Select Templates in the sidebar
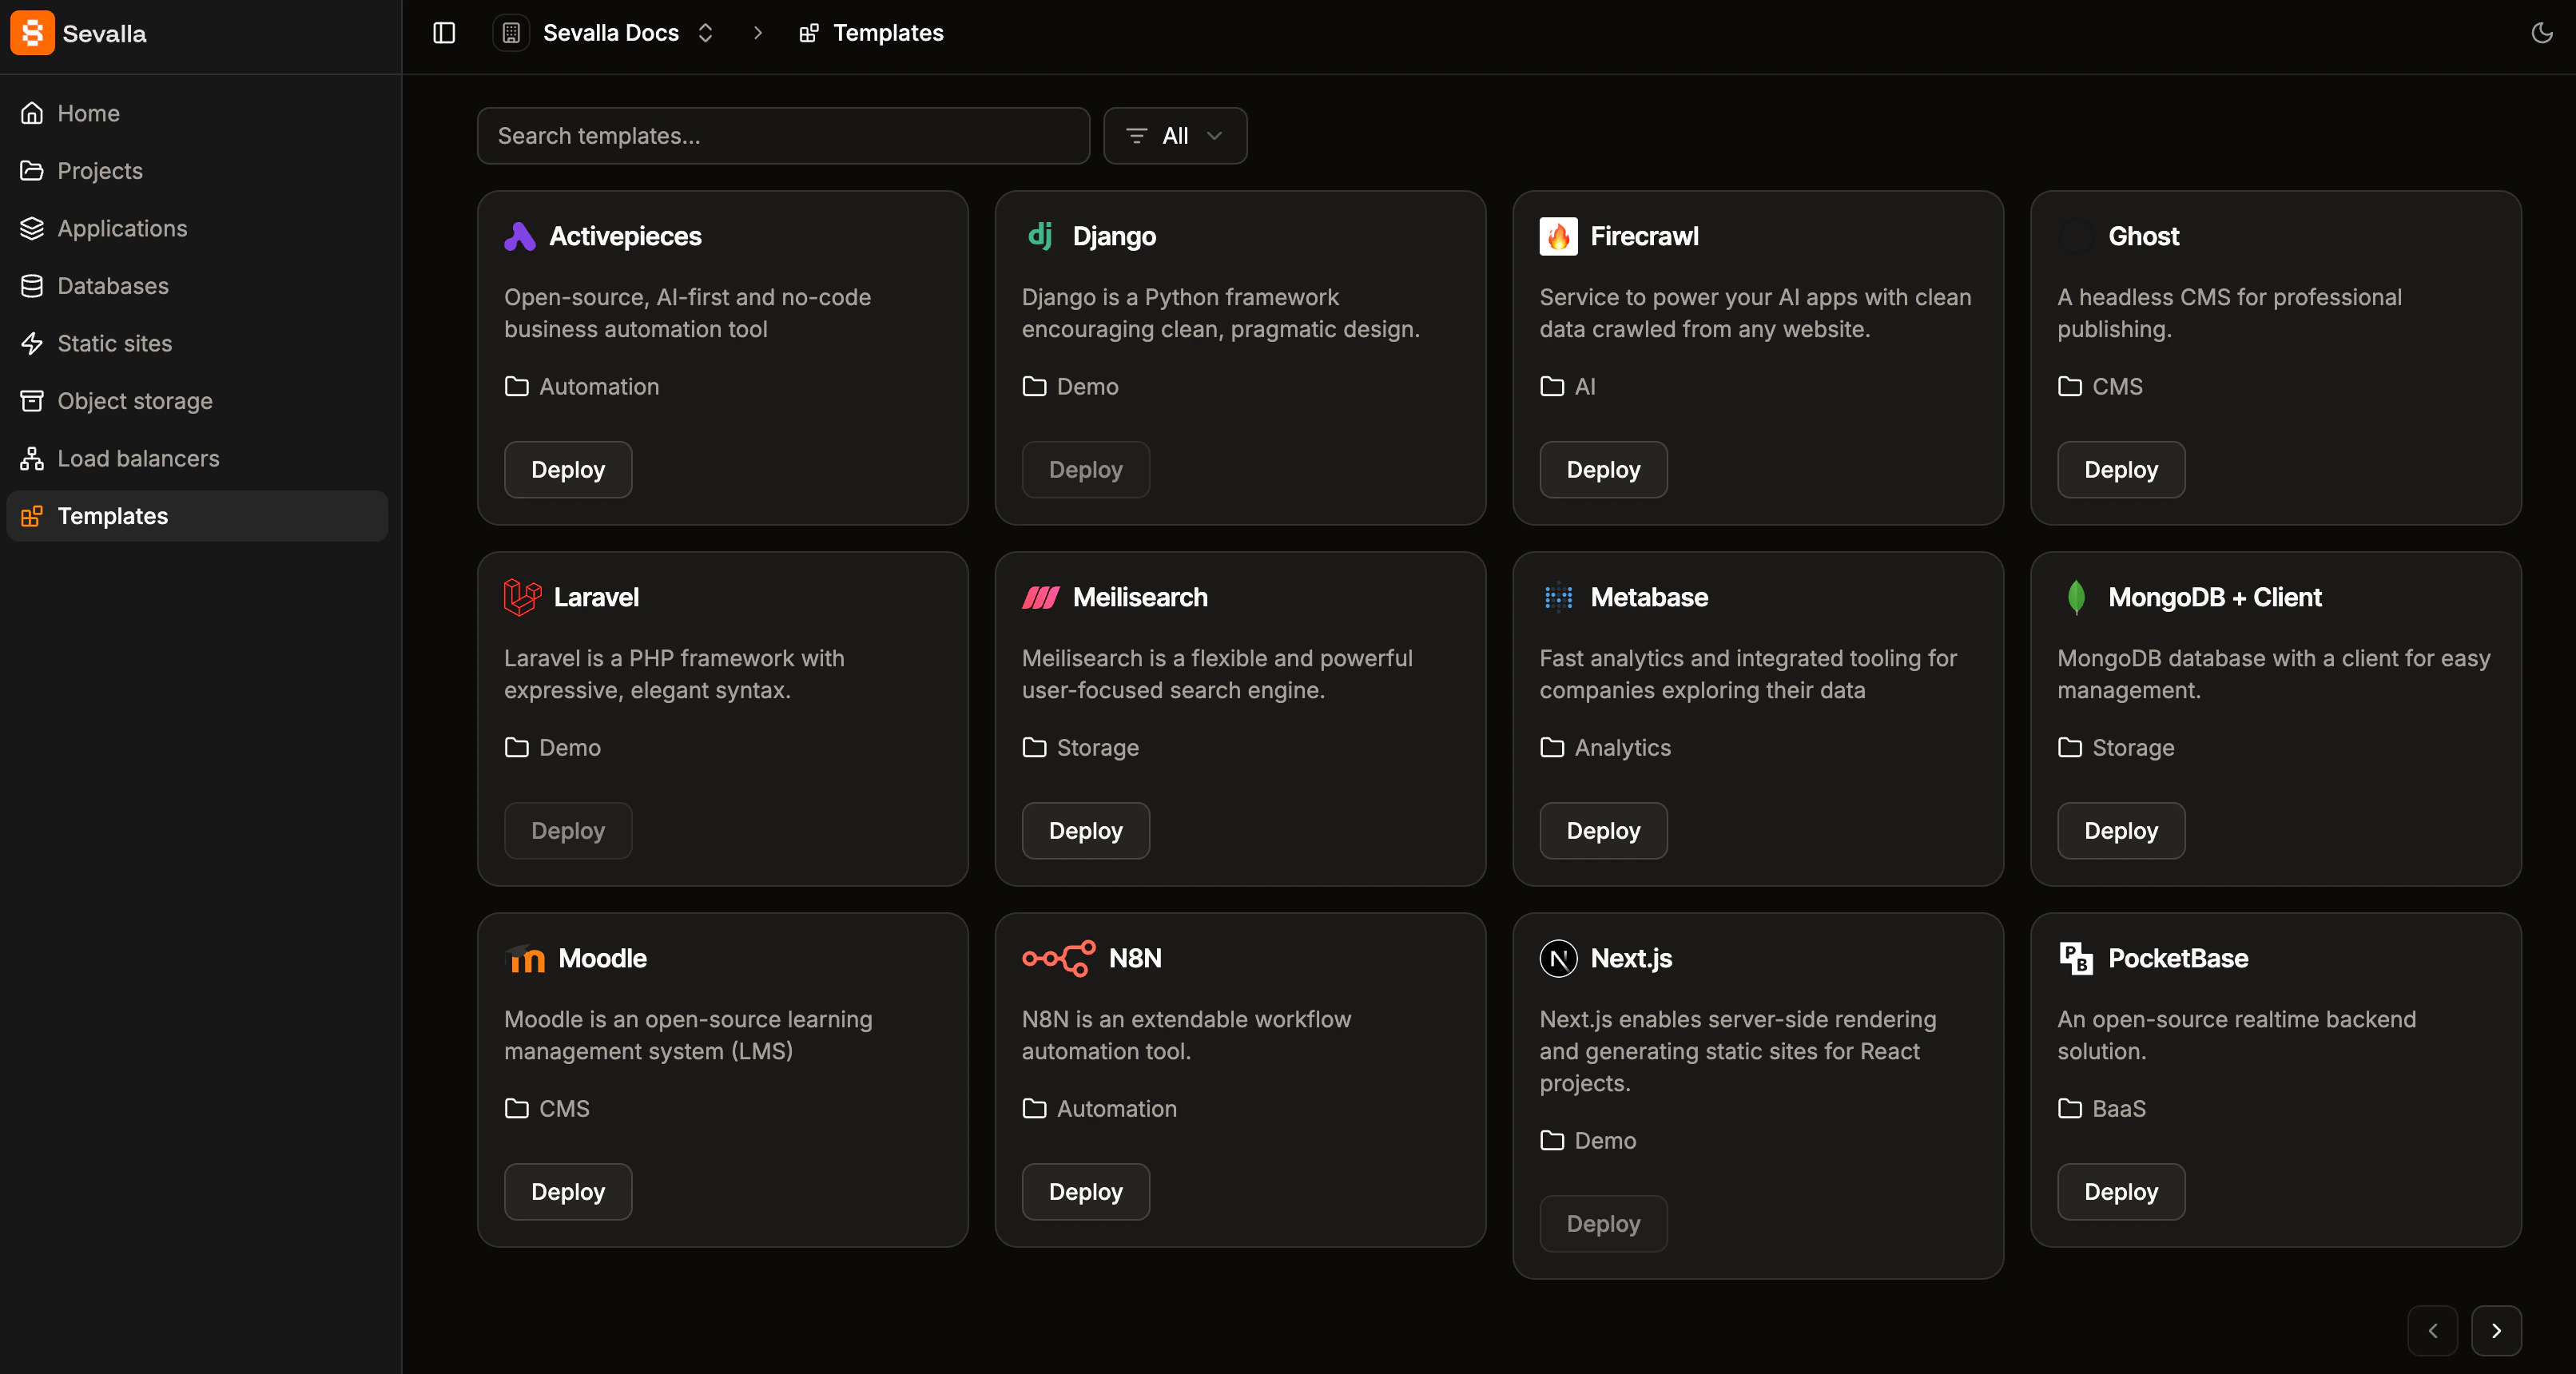The width and height of the screenshot is (2576, 1374). (x=197, y=516)
